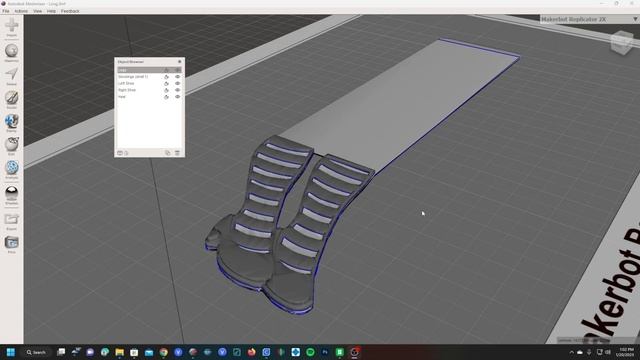Select the second object in Object Browser
This screenshot has height=360, width=640.
pyautogui.click(x=149, y=77)
